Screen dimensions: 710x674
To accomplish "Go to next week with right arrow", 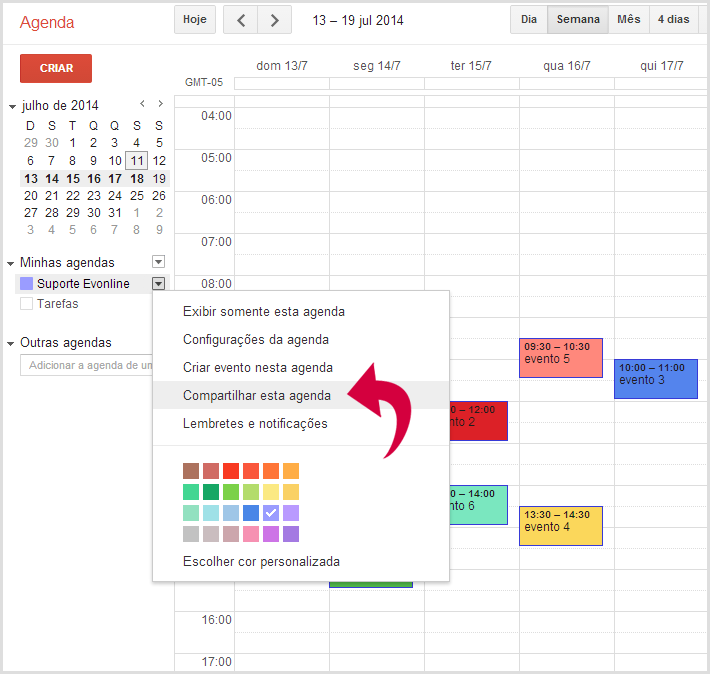I will pos(274,20).
